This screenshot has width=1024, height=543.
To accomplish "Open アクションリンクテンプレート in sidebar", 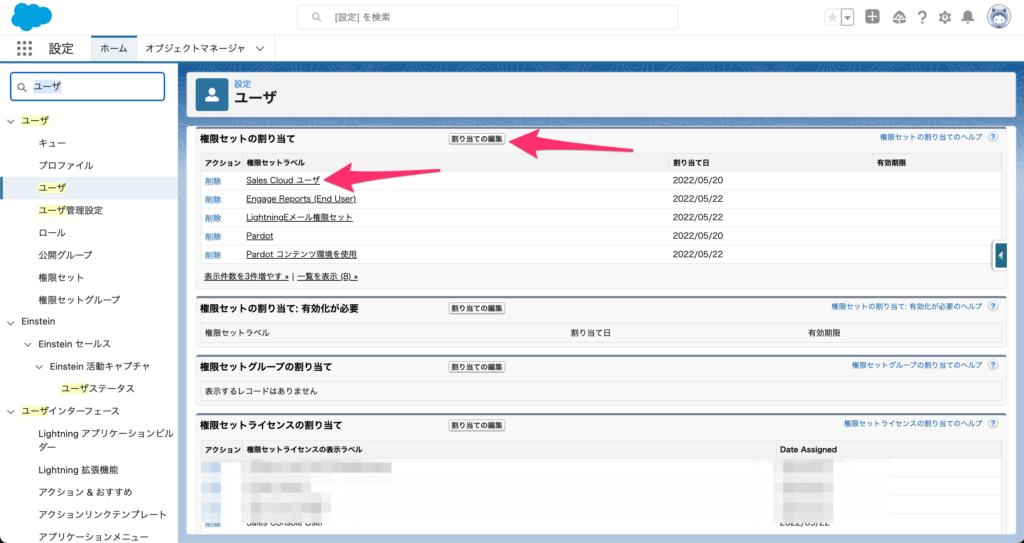I will [x=103, y=514].
